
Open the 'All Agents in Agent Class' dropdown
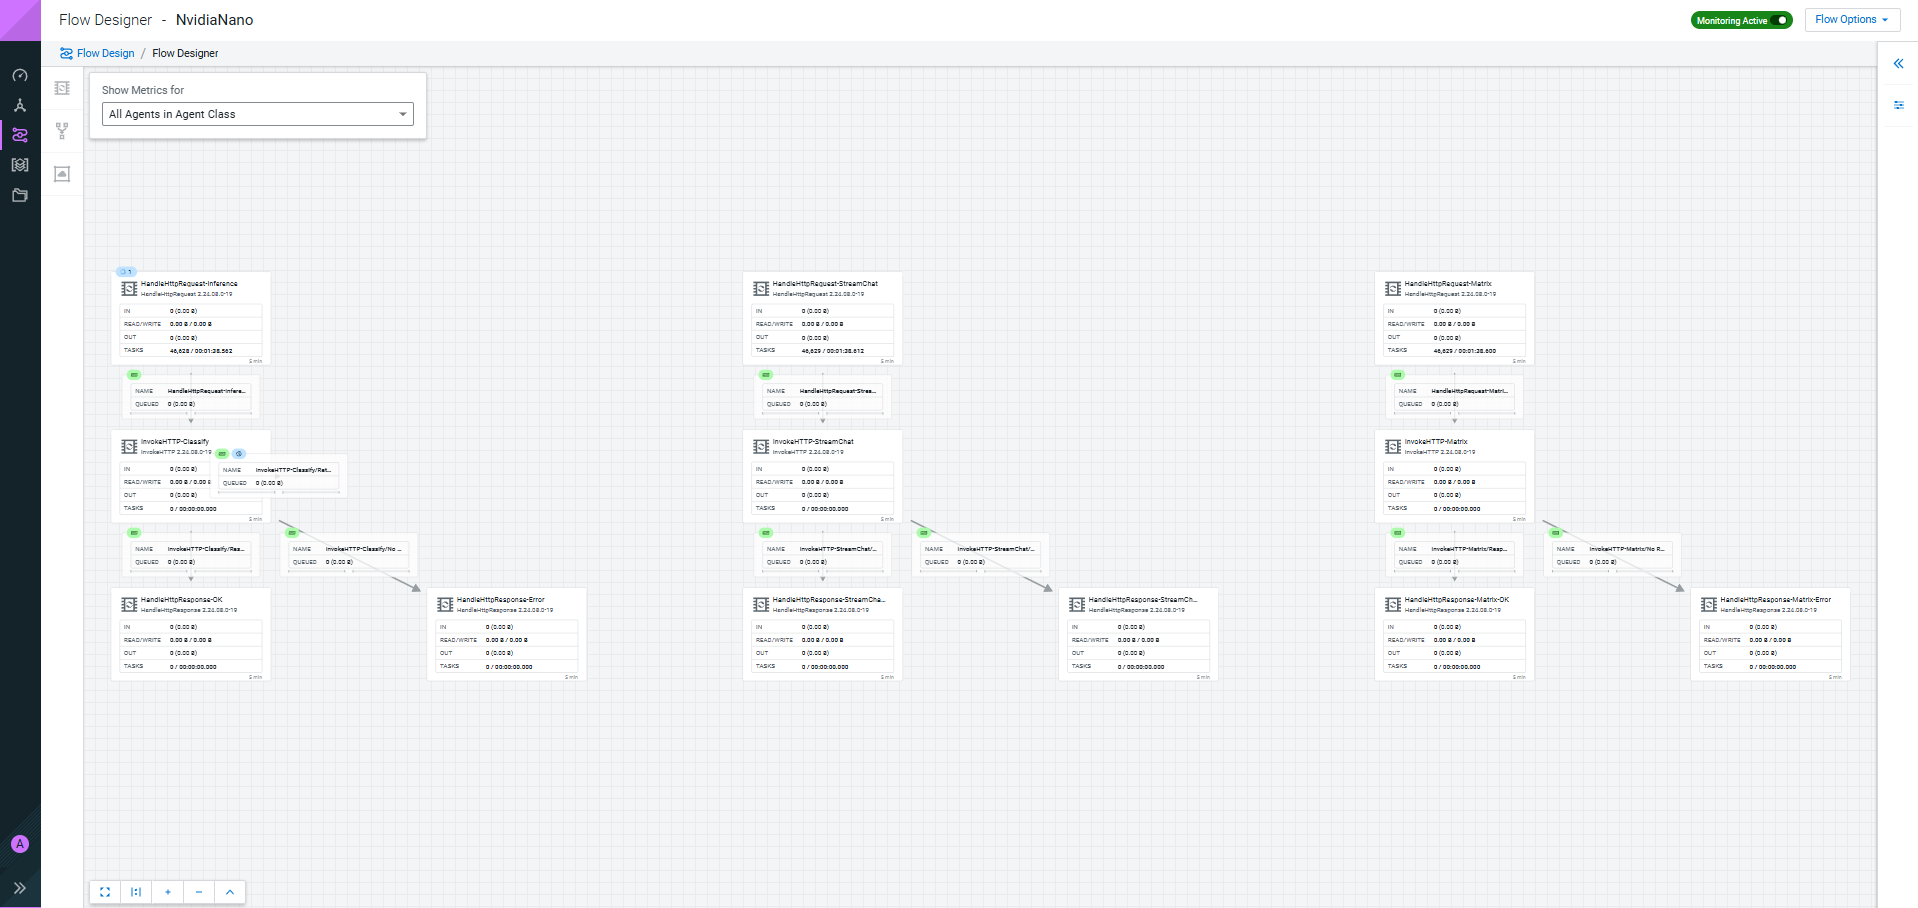tap(258, 114)
